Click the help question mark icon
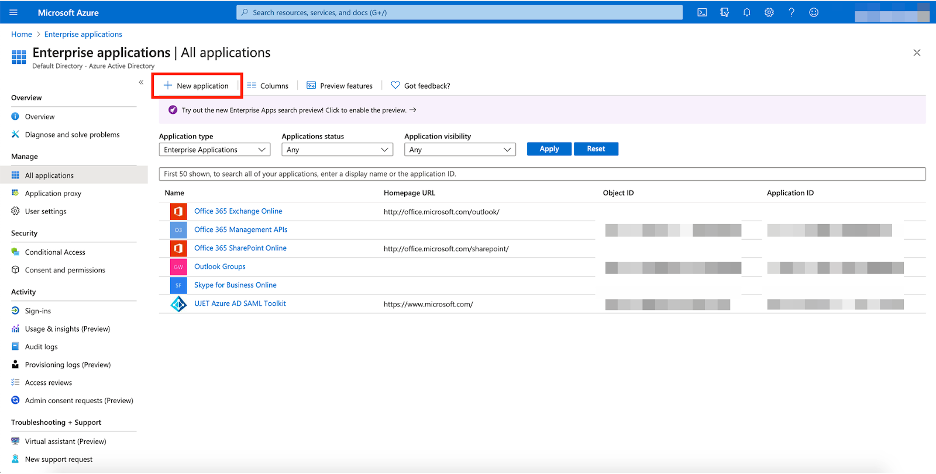The image size is (936, 474). 791,12
